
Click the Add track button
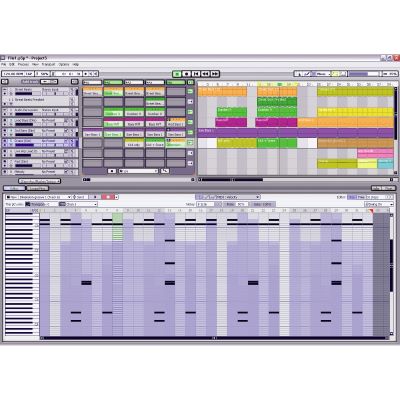point(30,82)
